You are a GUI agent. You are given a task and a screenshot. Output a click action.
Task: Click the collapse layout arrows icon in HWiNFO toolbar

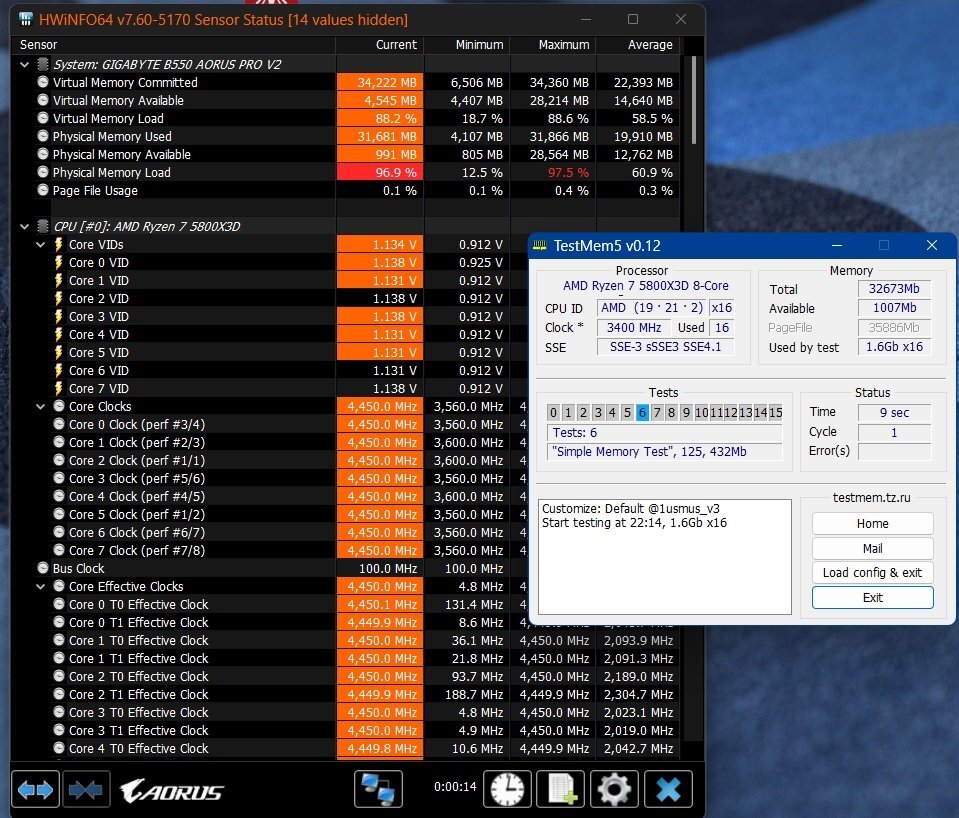(86, 790)
